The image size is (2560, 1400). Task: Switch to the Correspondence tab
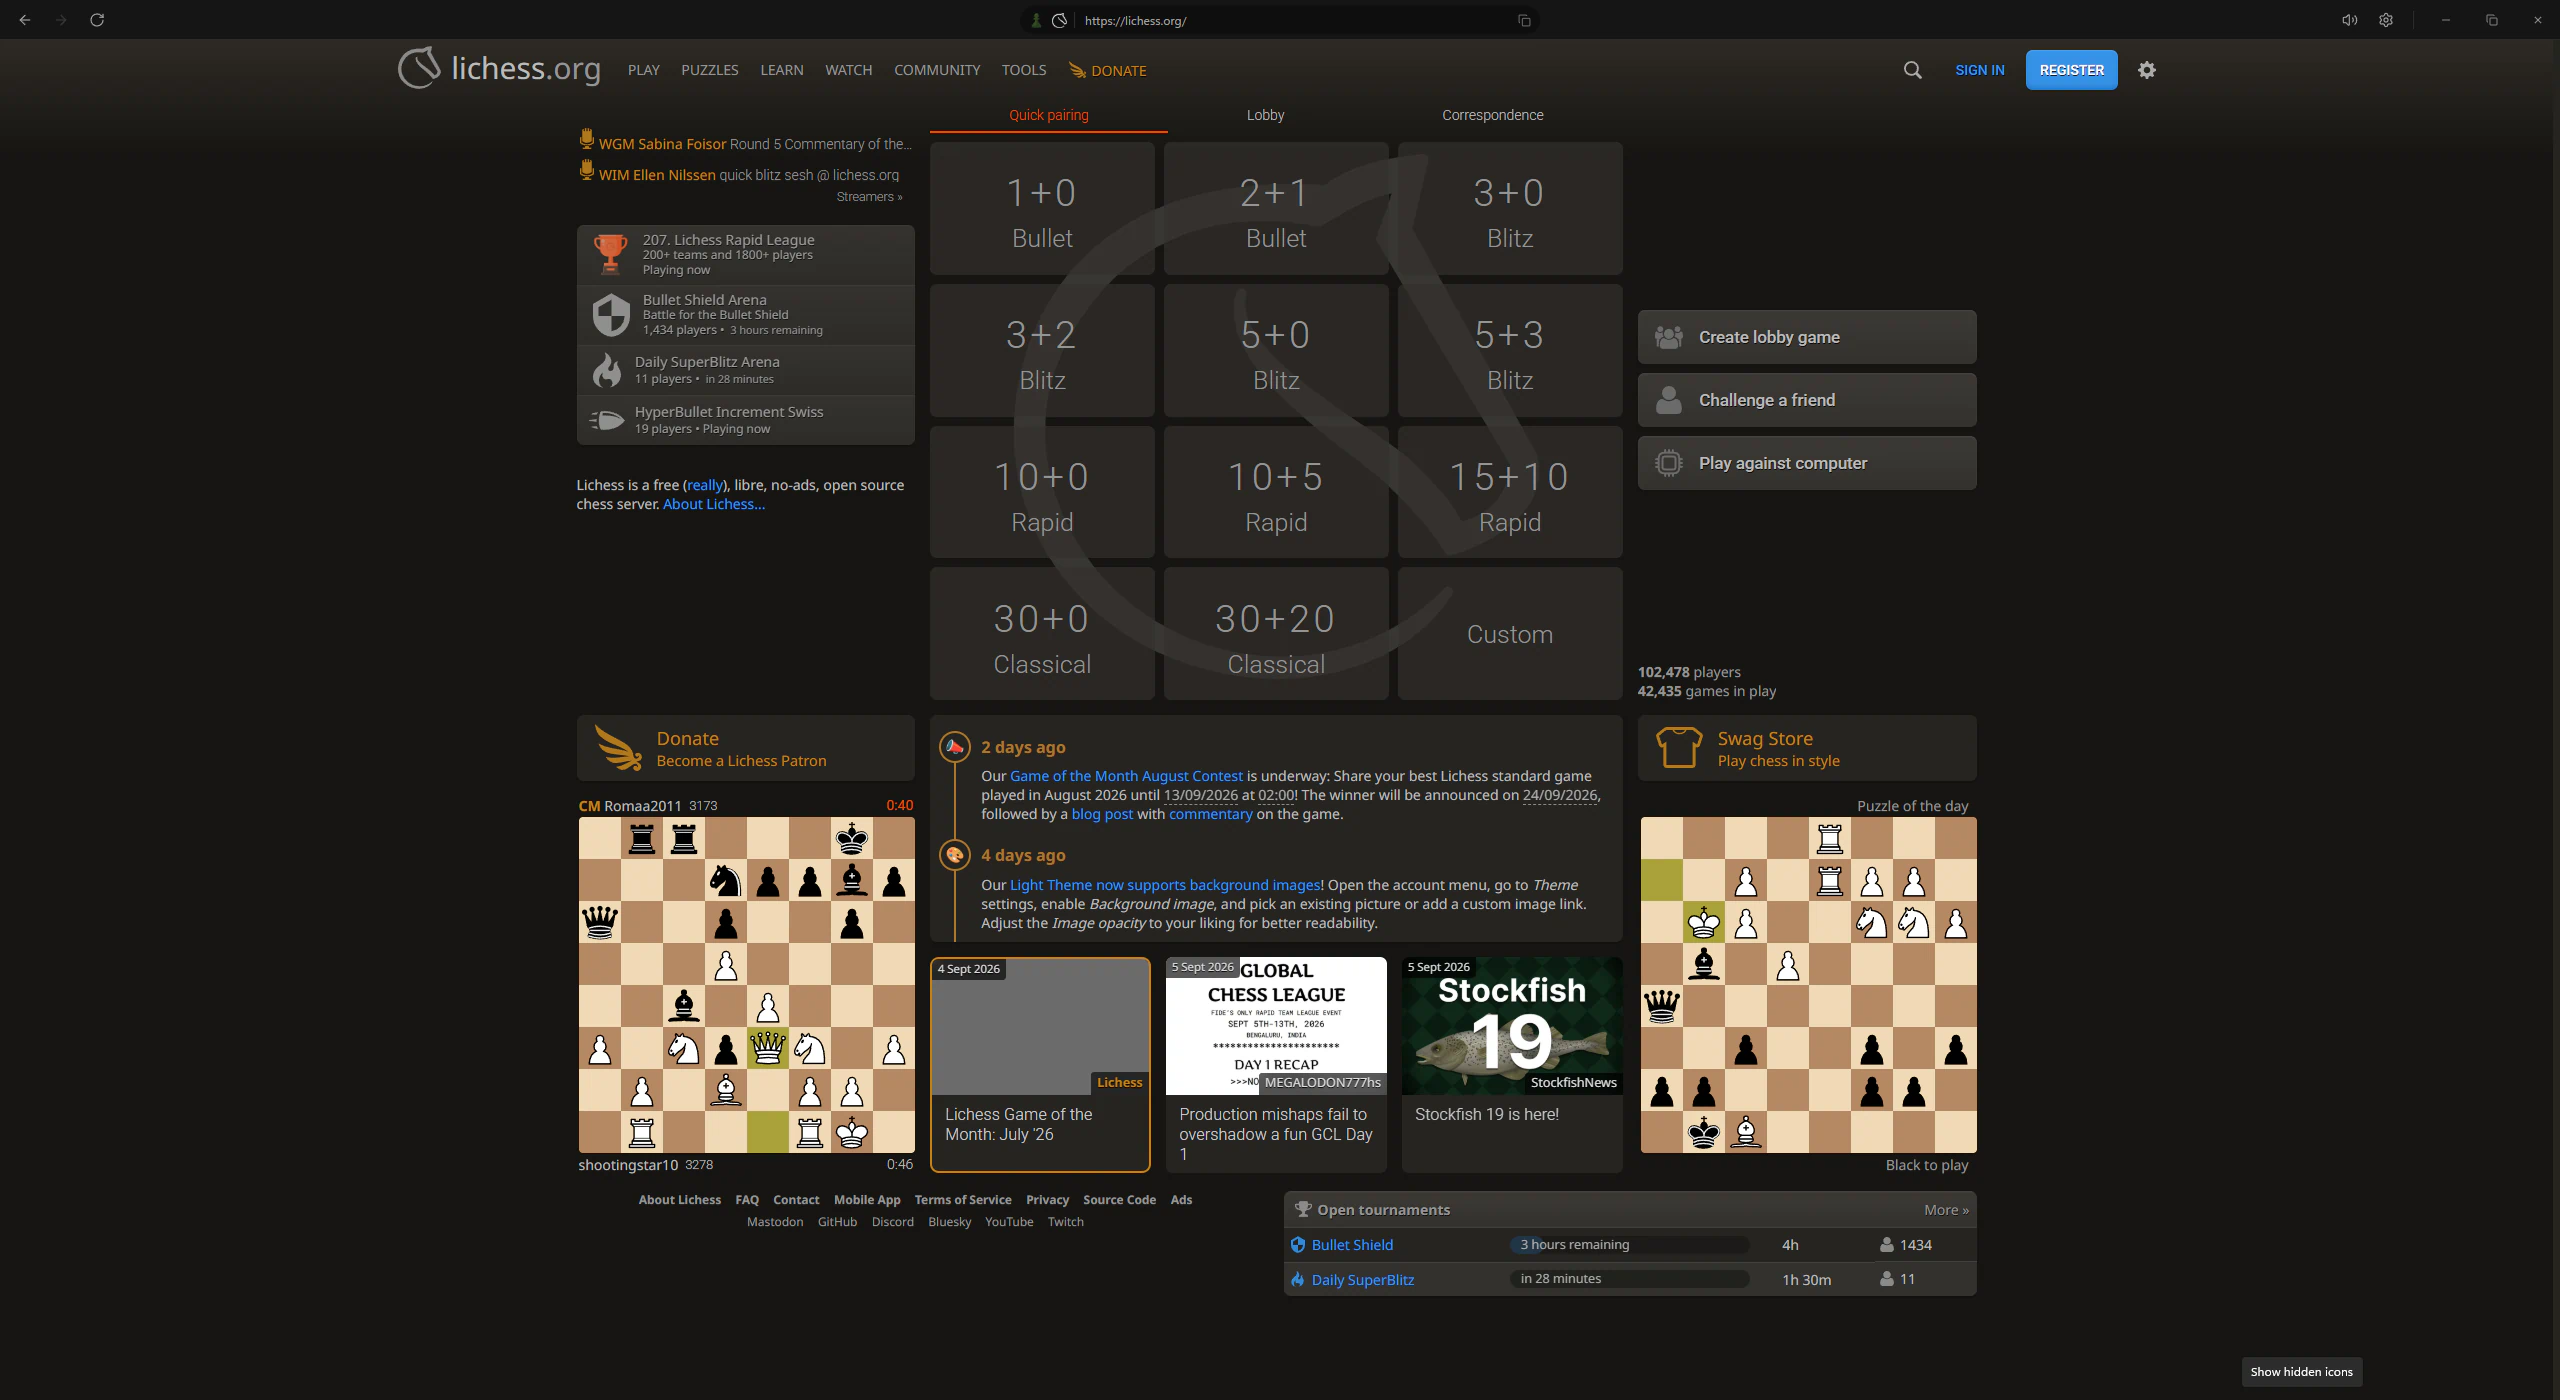coord(1492,115)
